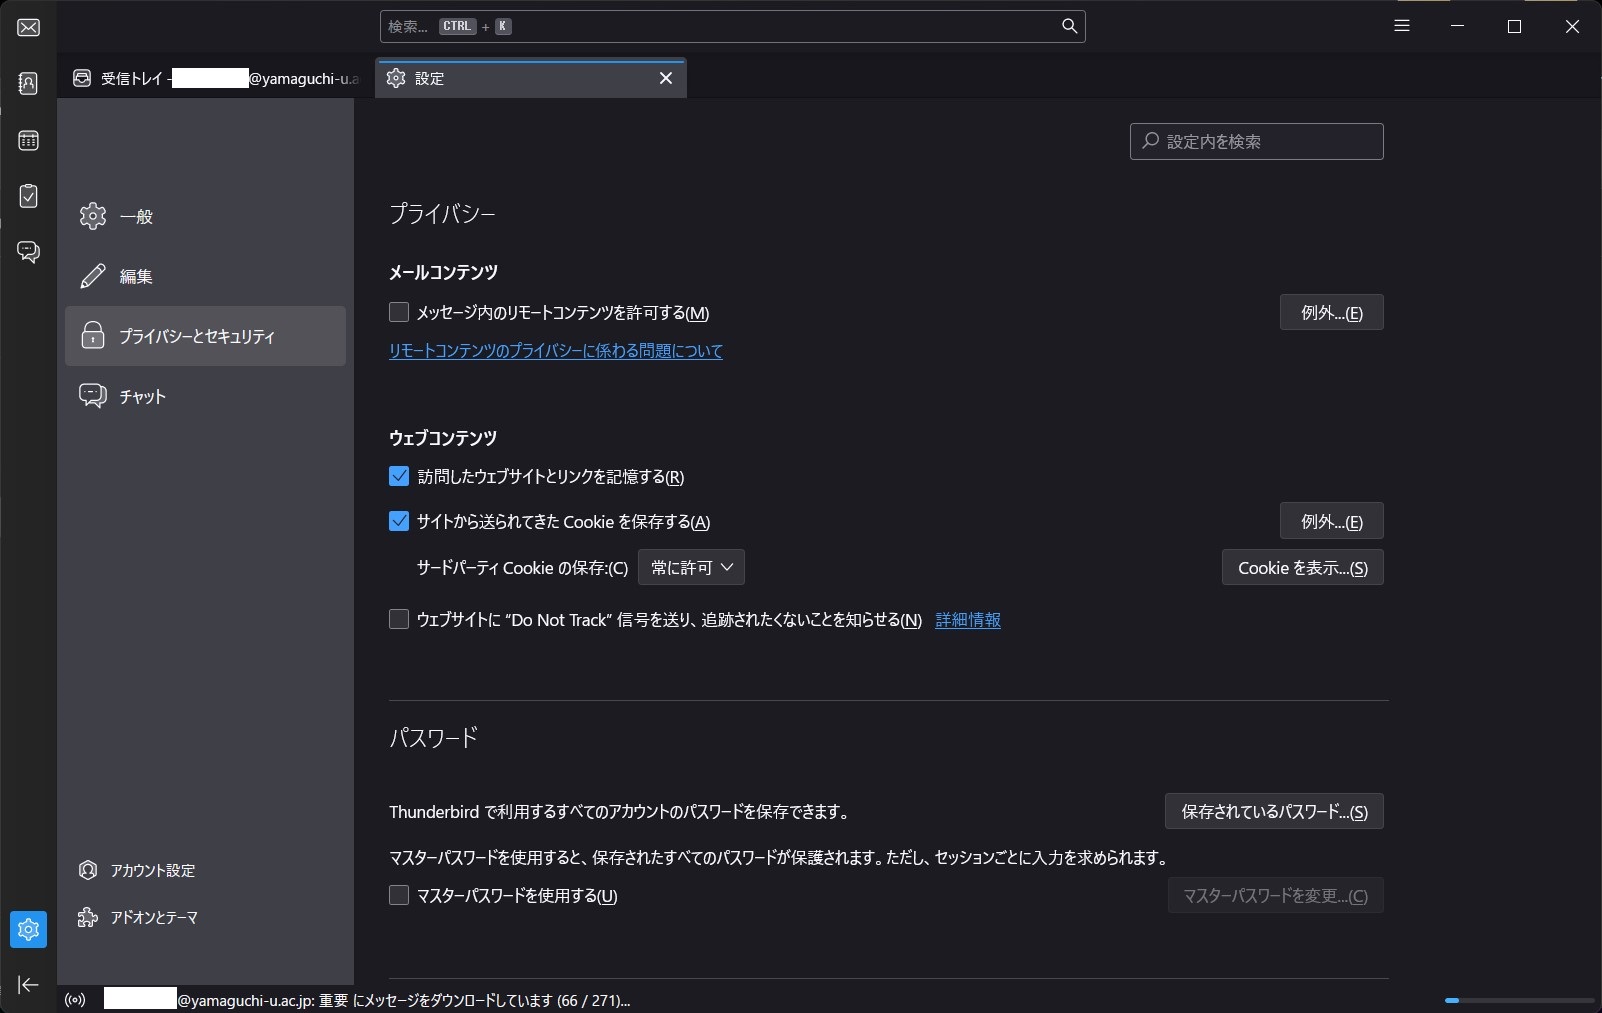
Task: Open the Chat space icon
Action: (x=28, y=251)
